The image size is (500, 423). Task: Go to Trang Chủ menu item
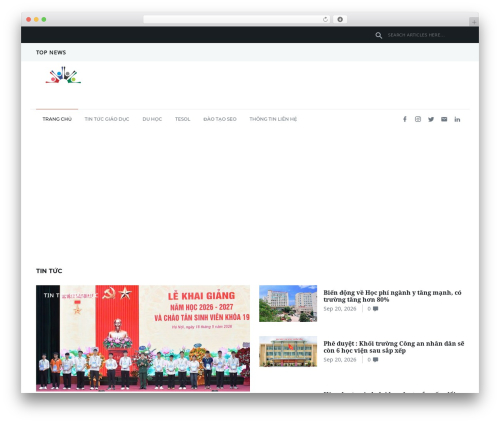pyautogui.click(x=57, y=119)
